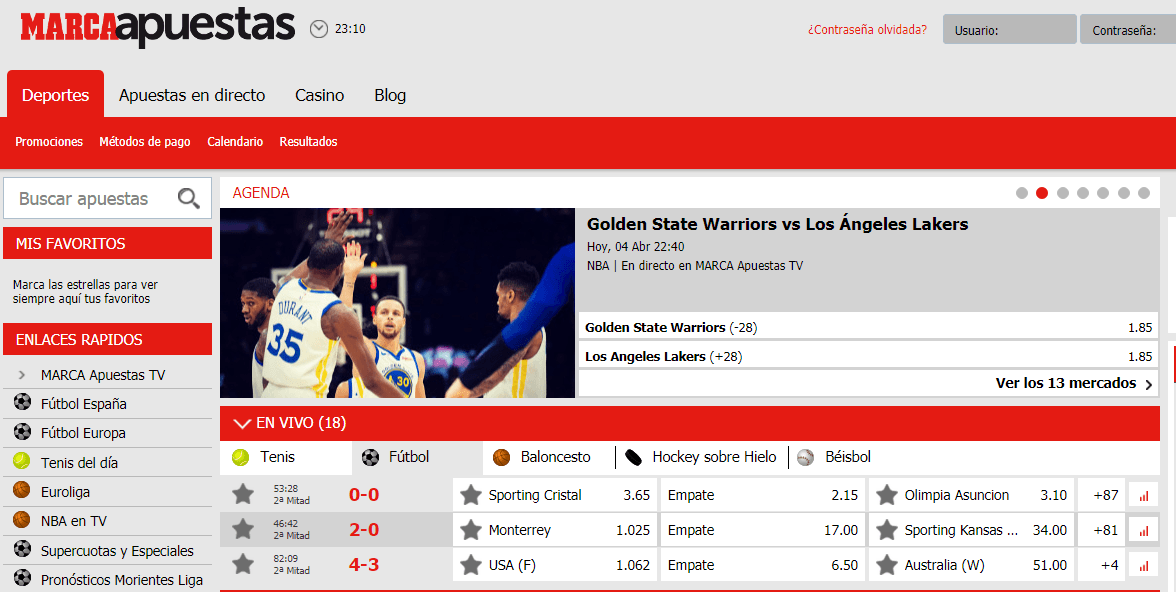Open Métodos de pago link
Viewport: 1176px width, 592px height.
click(x=145, y=142)
